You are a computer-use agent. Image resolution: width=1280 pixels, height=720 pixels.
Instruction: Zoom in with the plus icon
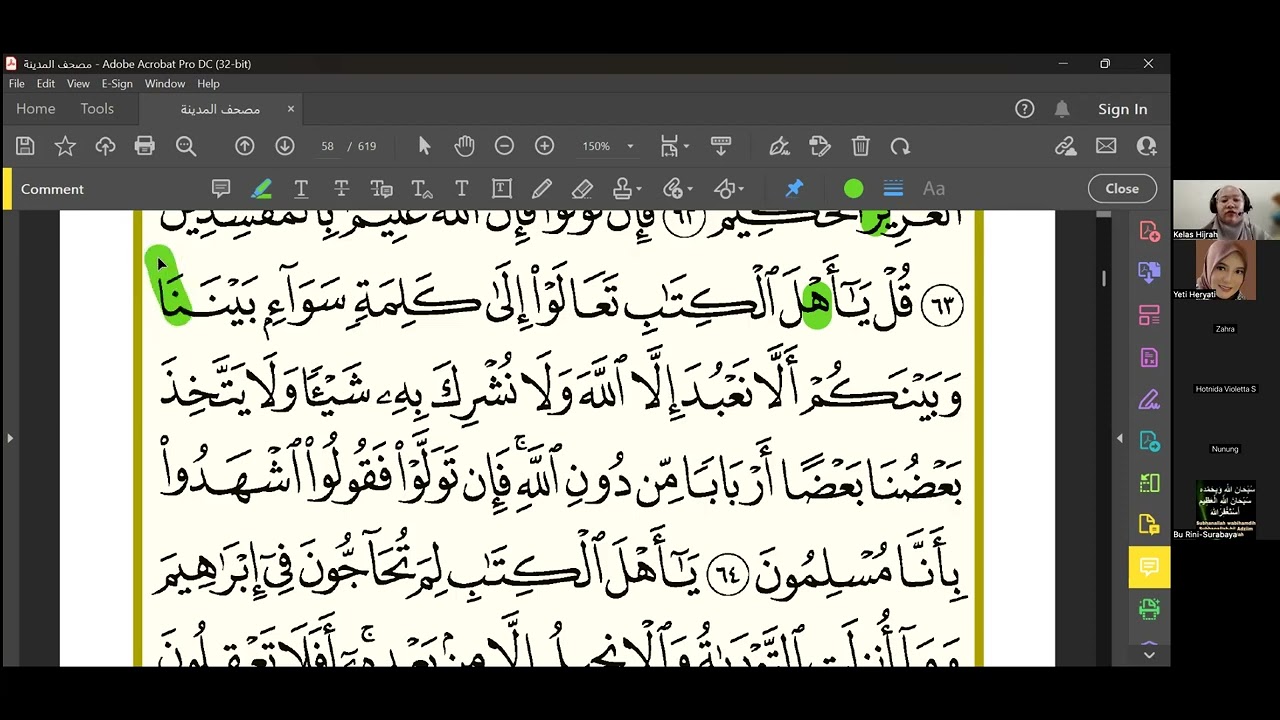[x=544, y=146]
